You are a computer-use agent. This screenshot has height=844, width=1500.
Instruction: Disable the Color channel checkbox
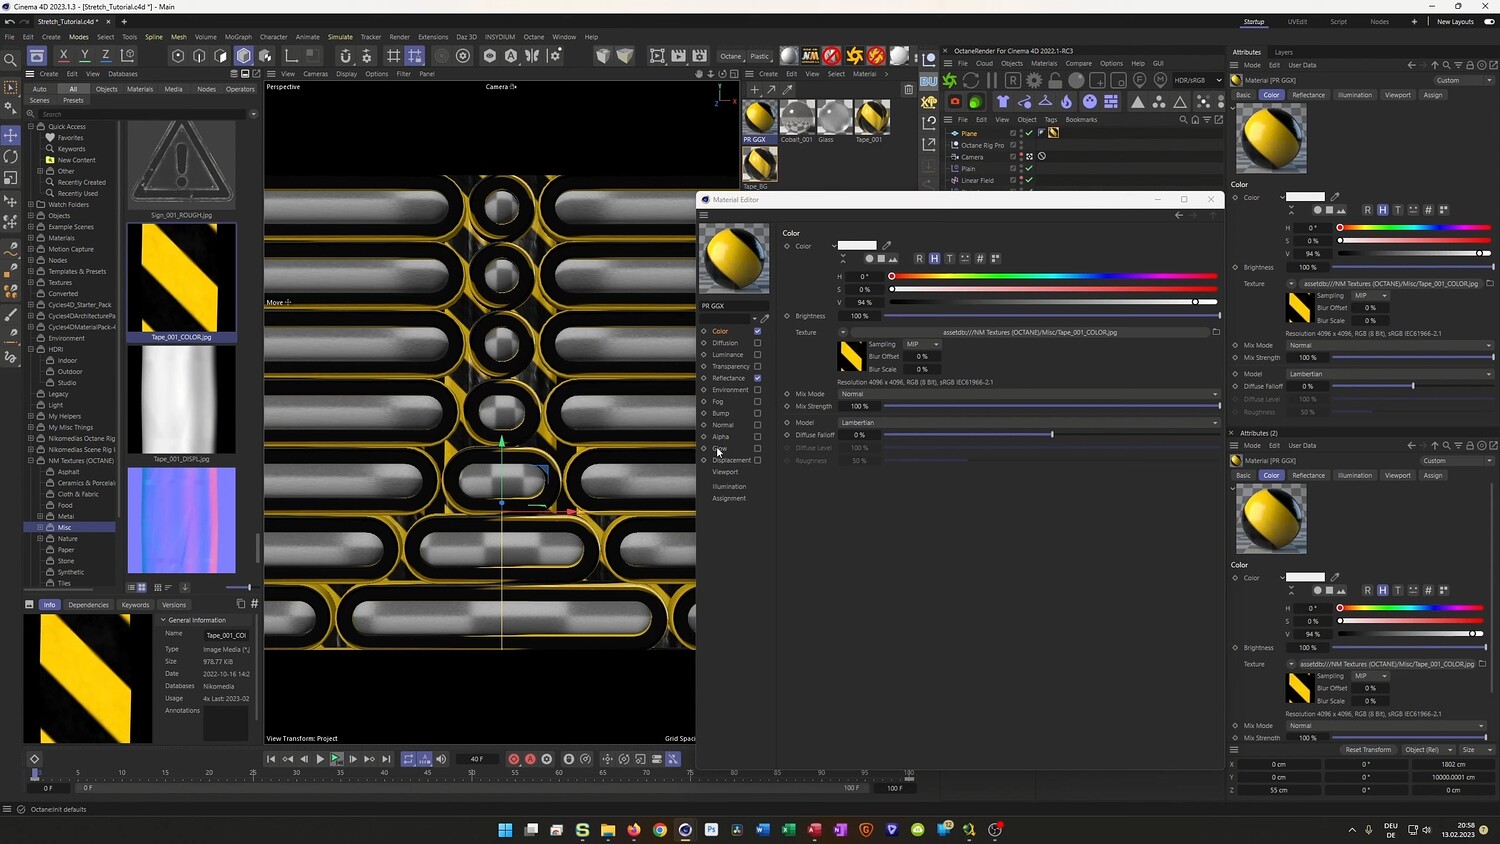[x=757, y=331]
